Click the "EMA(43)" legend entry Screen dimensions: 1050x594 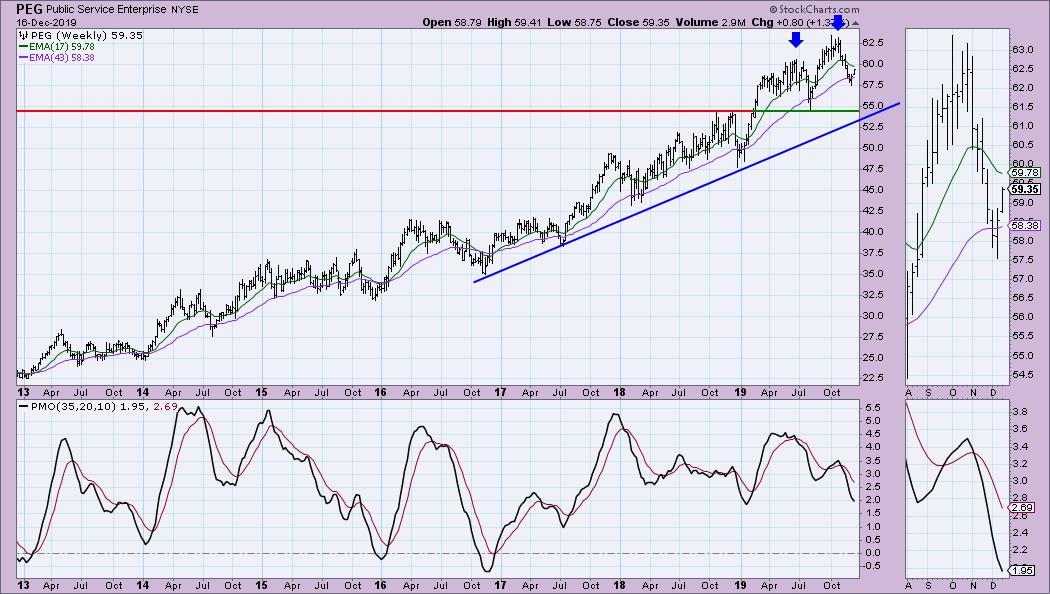[57, 58]
